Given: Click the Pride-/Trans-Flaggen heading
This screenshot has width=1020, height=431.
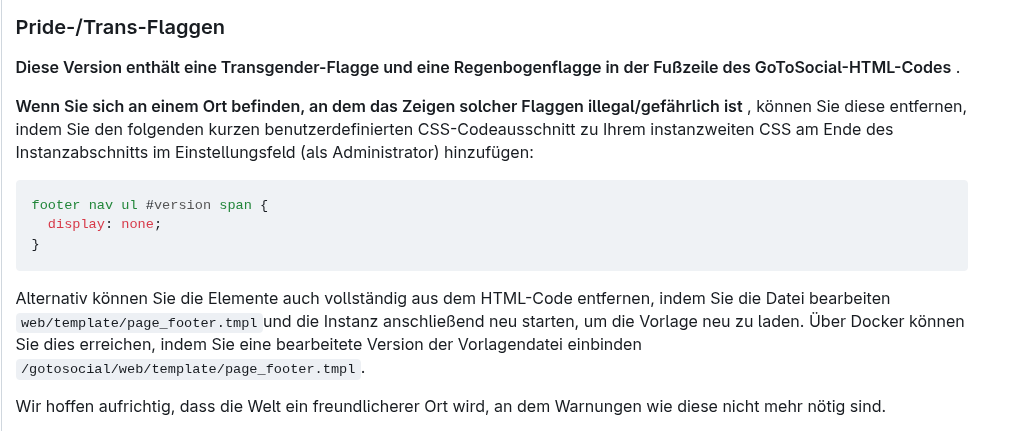Looking at the screenshot, I should point(120,27).
